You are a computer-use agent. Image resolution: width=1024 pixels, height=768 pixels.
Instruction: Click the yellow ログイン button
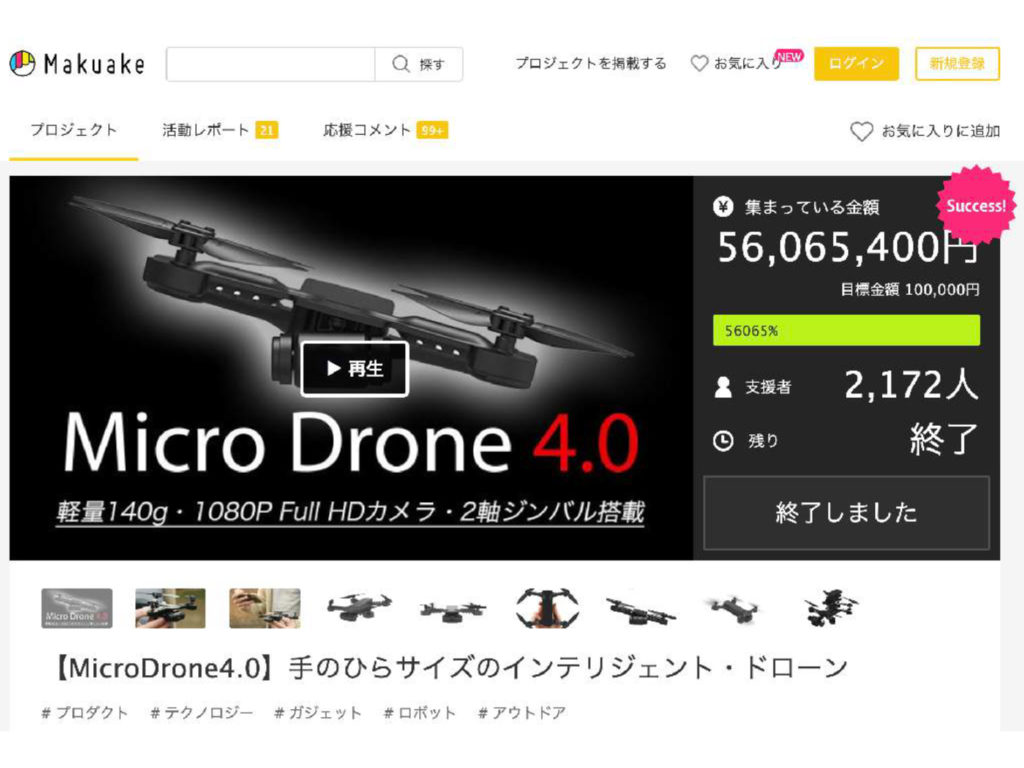(x=856, y=63)
